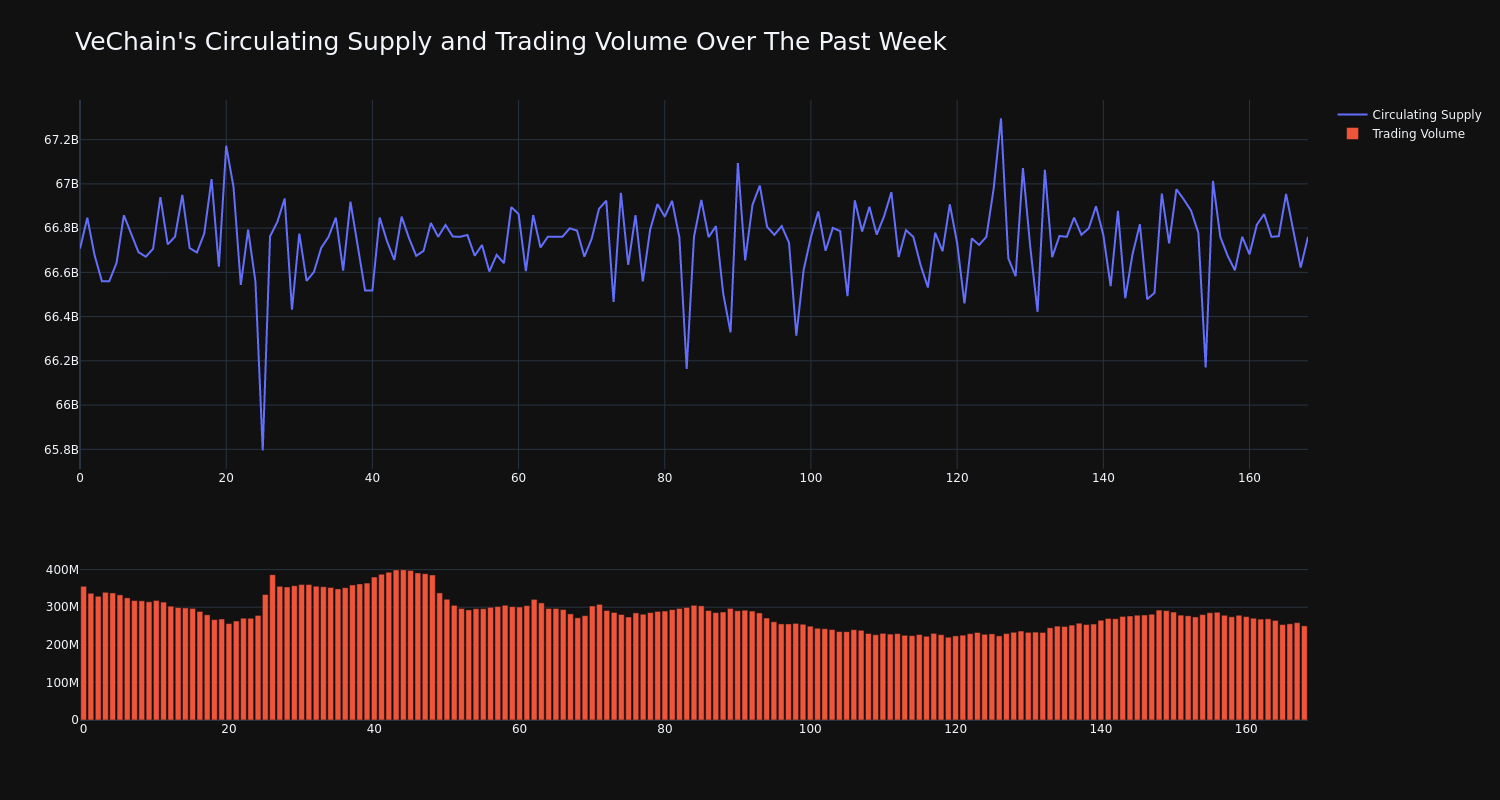Click the Trading Volume red legend swatch

1352,134
